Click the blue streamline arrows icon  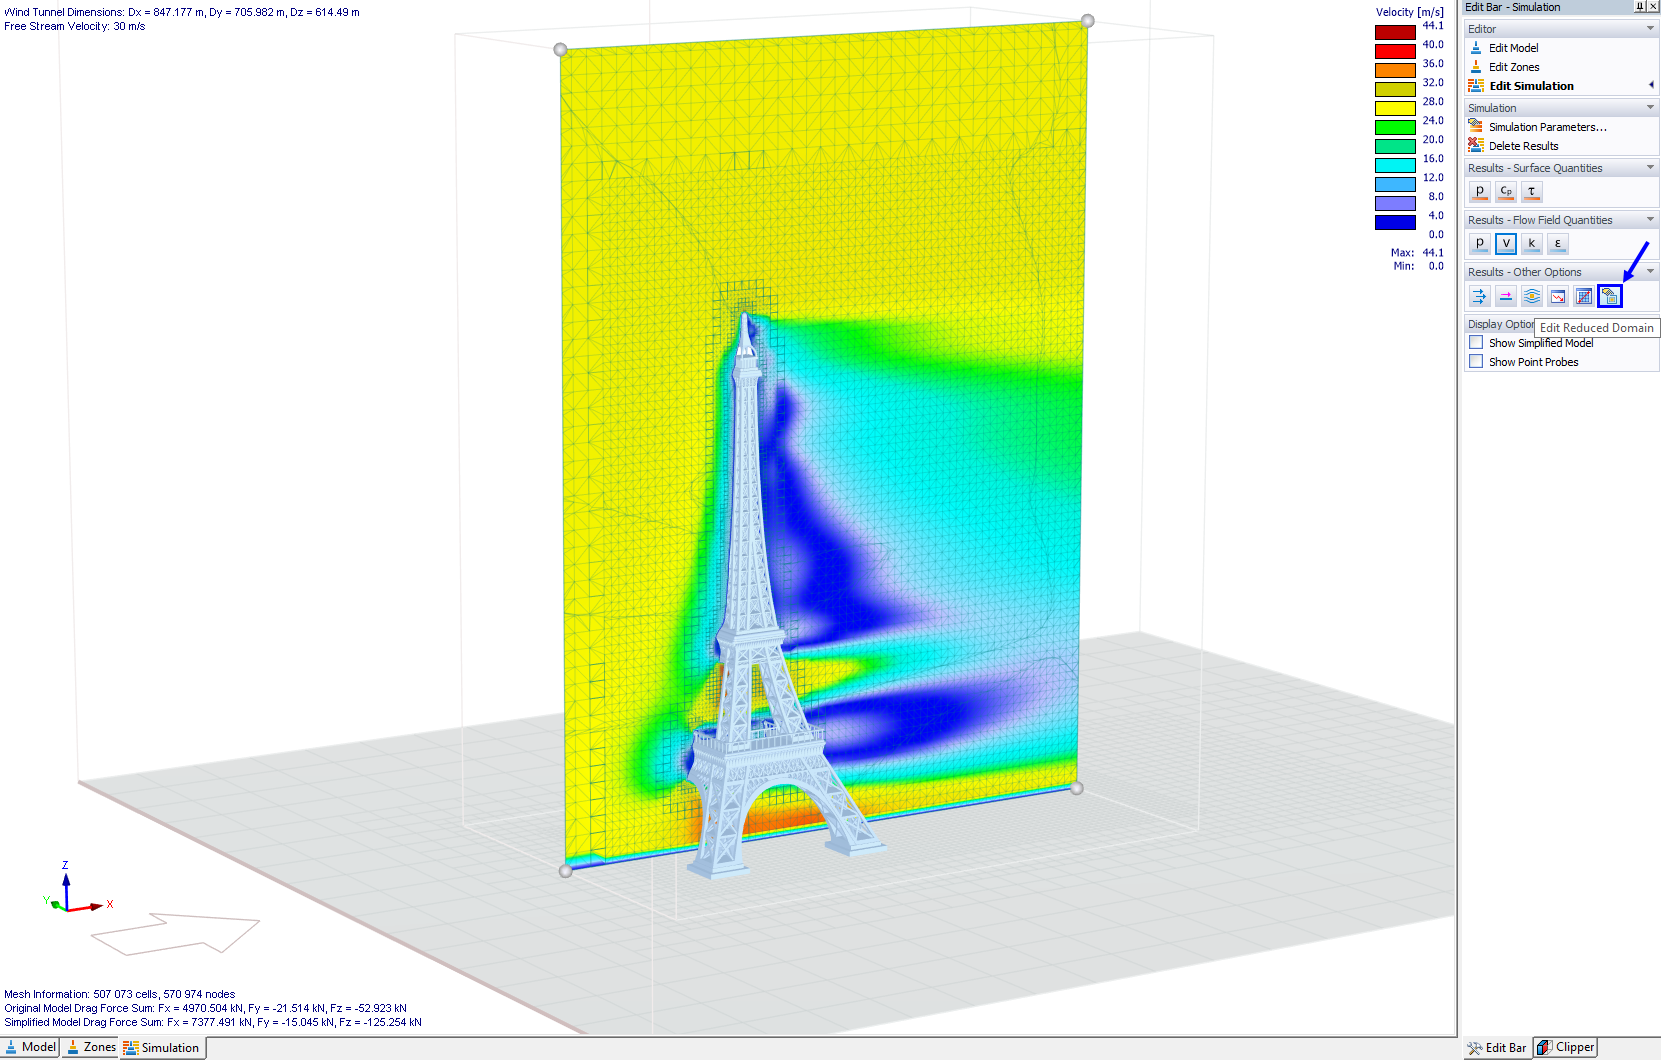pyautogui.click(x=1480, y=296)
